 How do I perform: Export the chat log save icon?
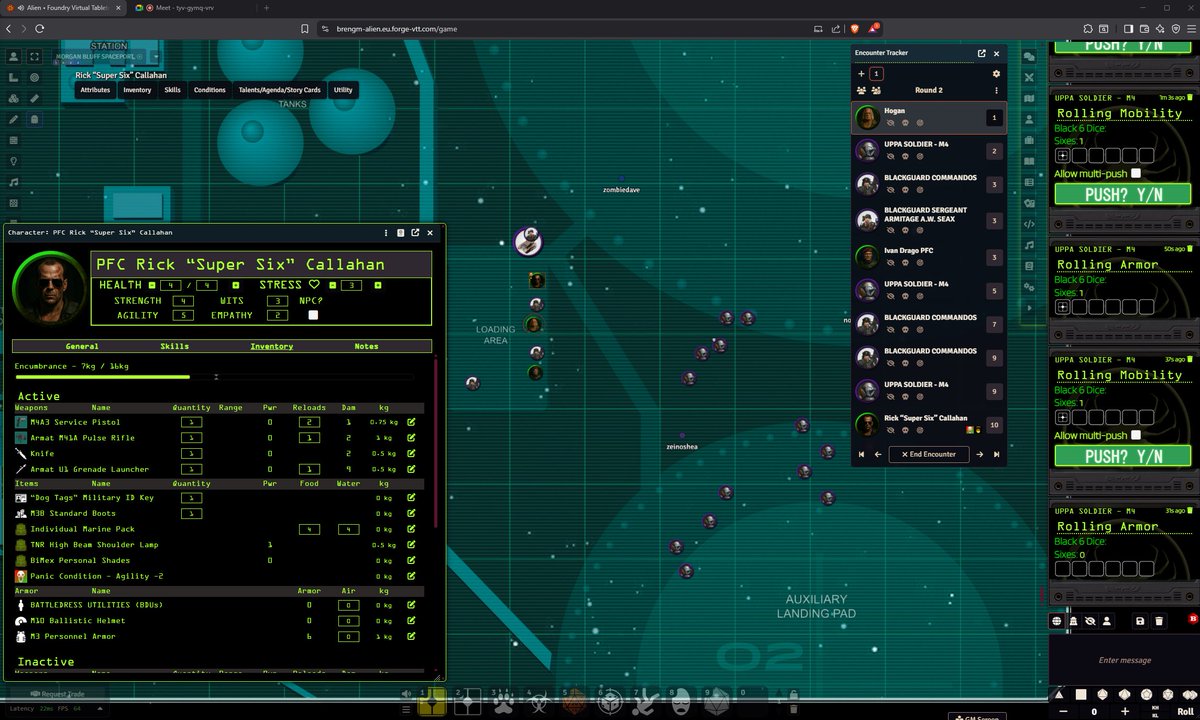[x=1141, y=621]
